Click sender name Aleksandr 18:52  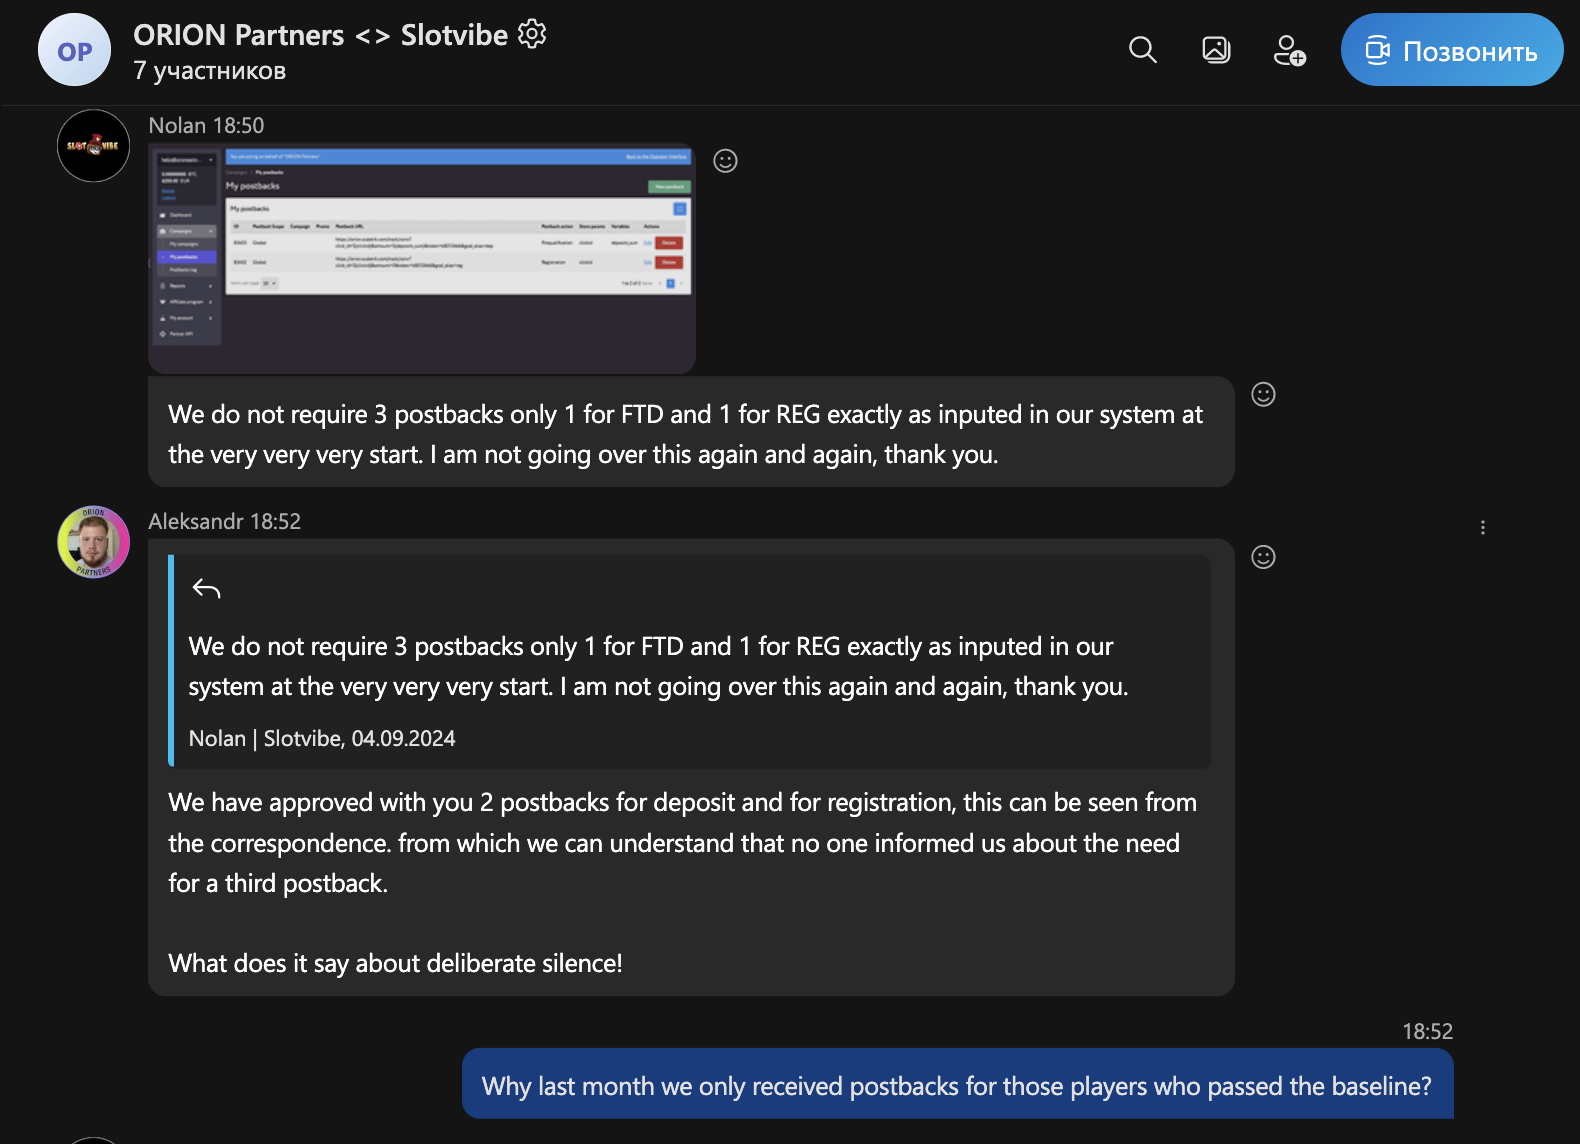224,521
